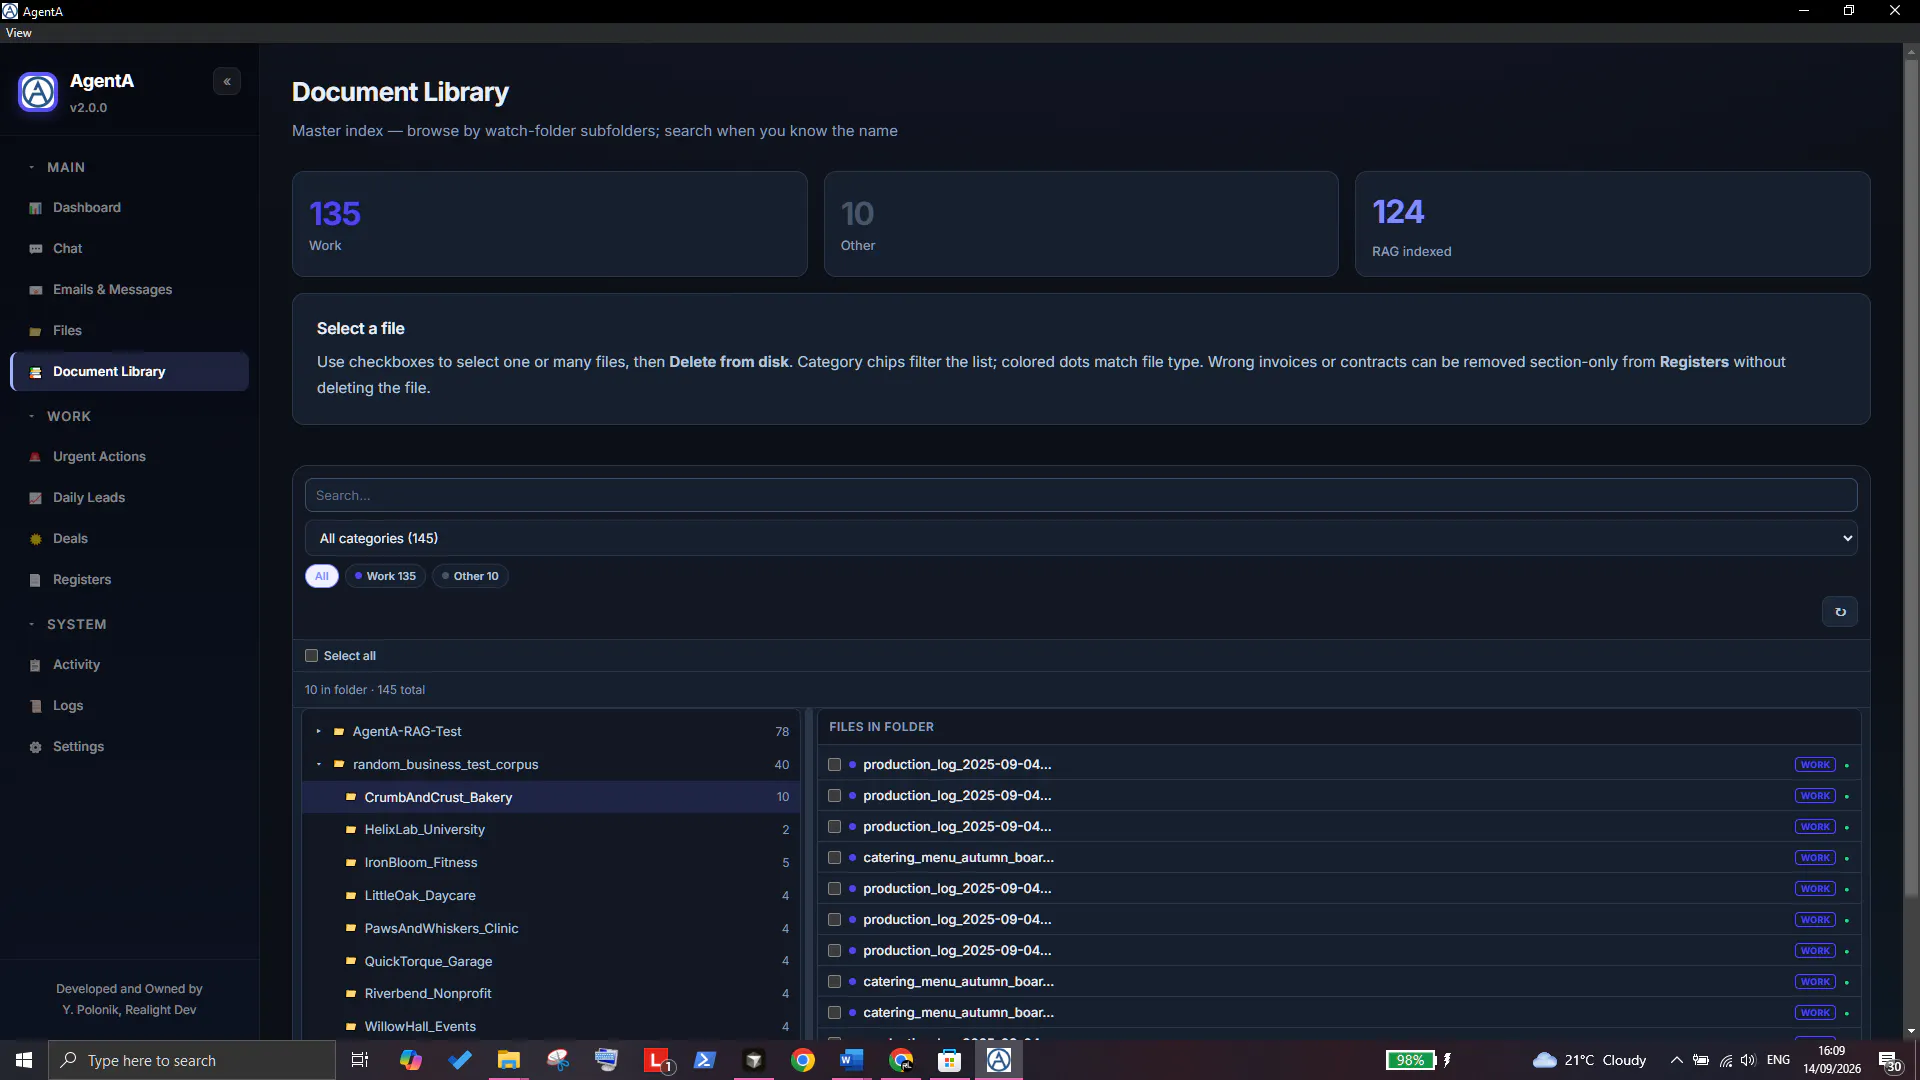Click the 124 RAG indexed card
The height and width of the screenshot is (1080, 1920).
click(1612, 224)
